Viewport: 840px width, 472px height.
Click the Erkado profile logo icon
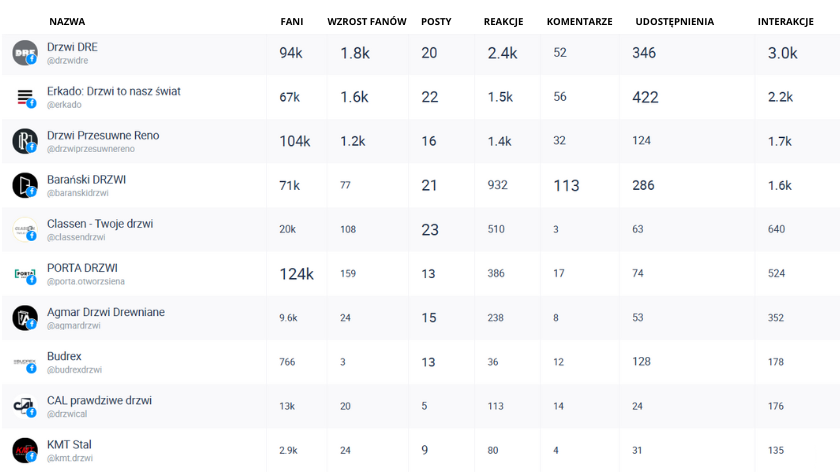[25, 97]
